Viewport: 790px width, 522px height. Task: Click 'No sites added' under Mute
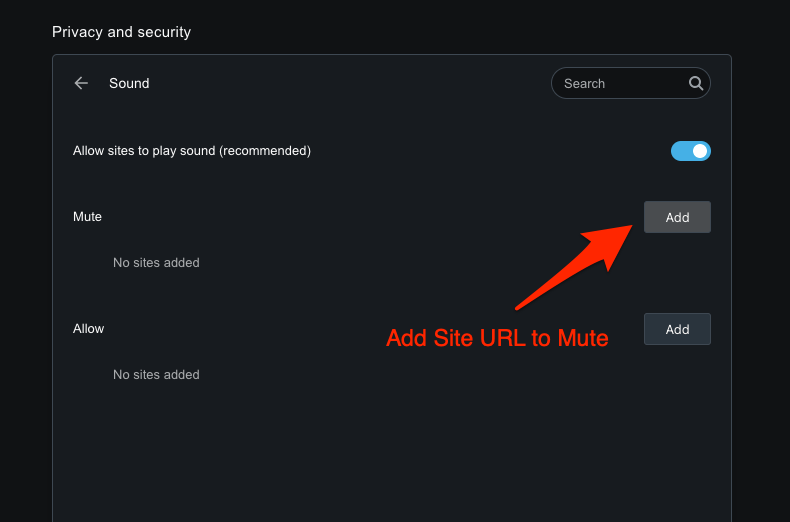pyautogui.click(x=156, y=263)
